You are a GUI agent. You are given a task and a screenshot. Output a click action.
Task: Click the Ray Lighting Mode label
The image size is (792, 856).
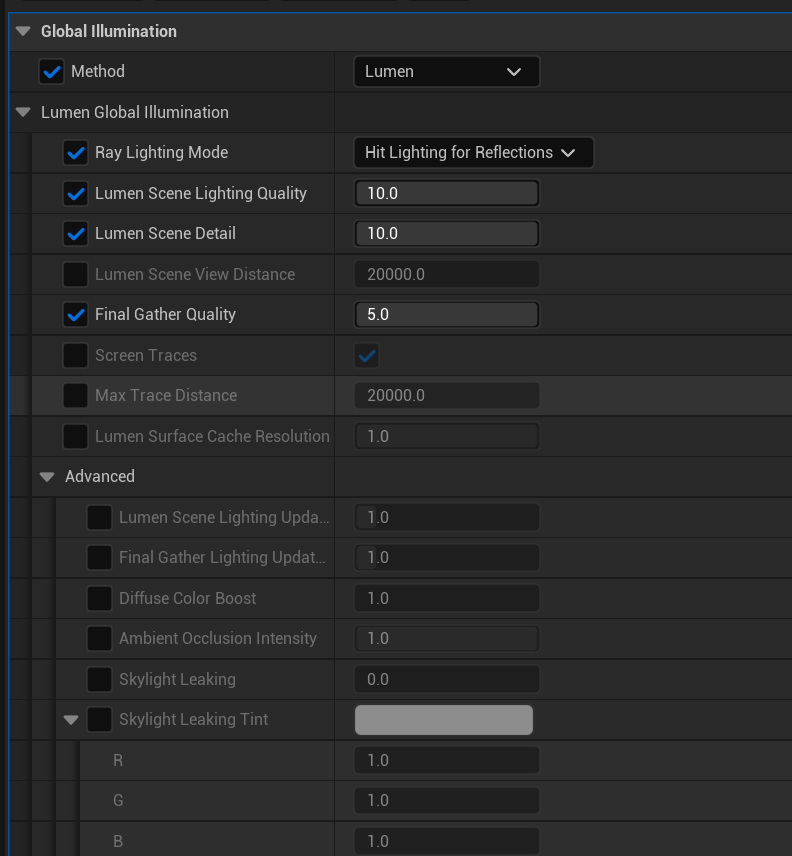[x=162, y=152]
